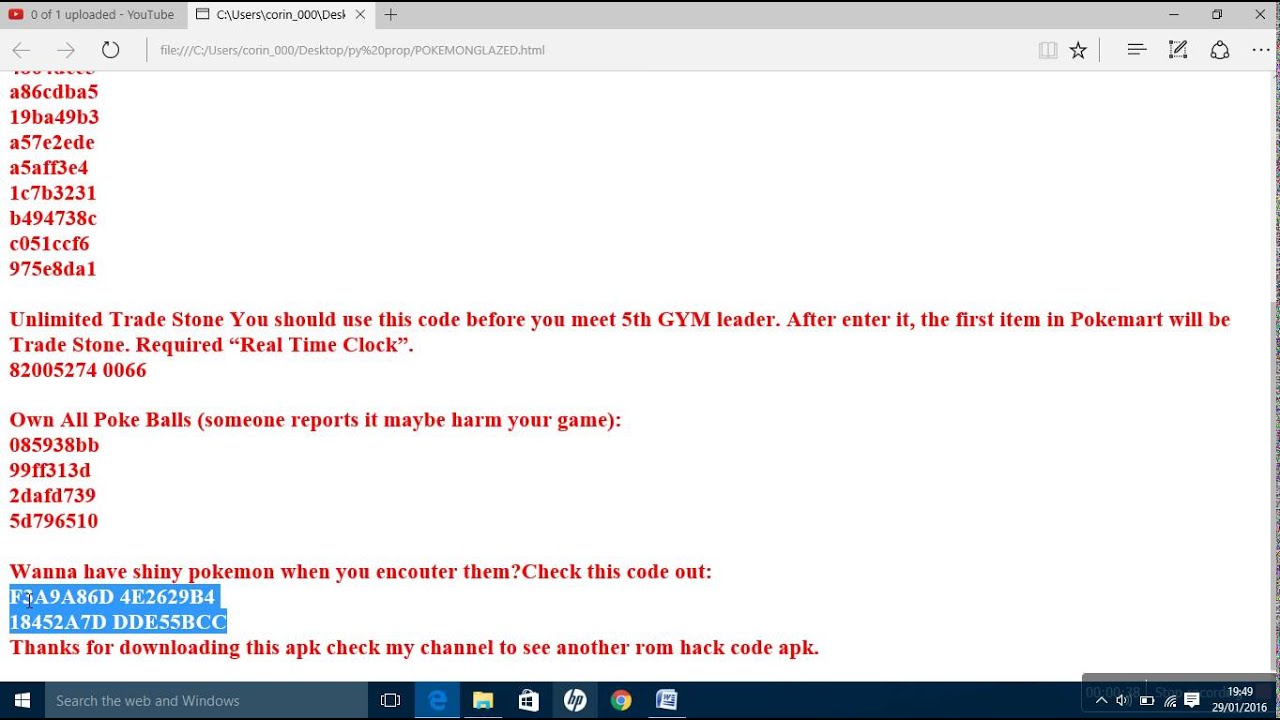This screenshot has height=720, width=1280.
Task: Click the Own All Poke Balls heading
Action: click(x=315, y=420)
